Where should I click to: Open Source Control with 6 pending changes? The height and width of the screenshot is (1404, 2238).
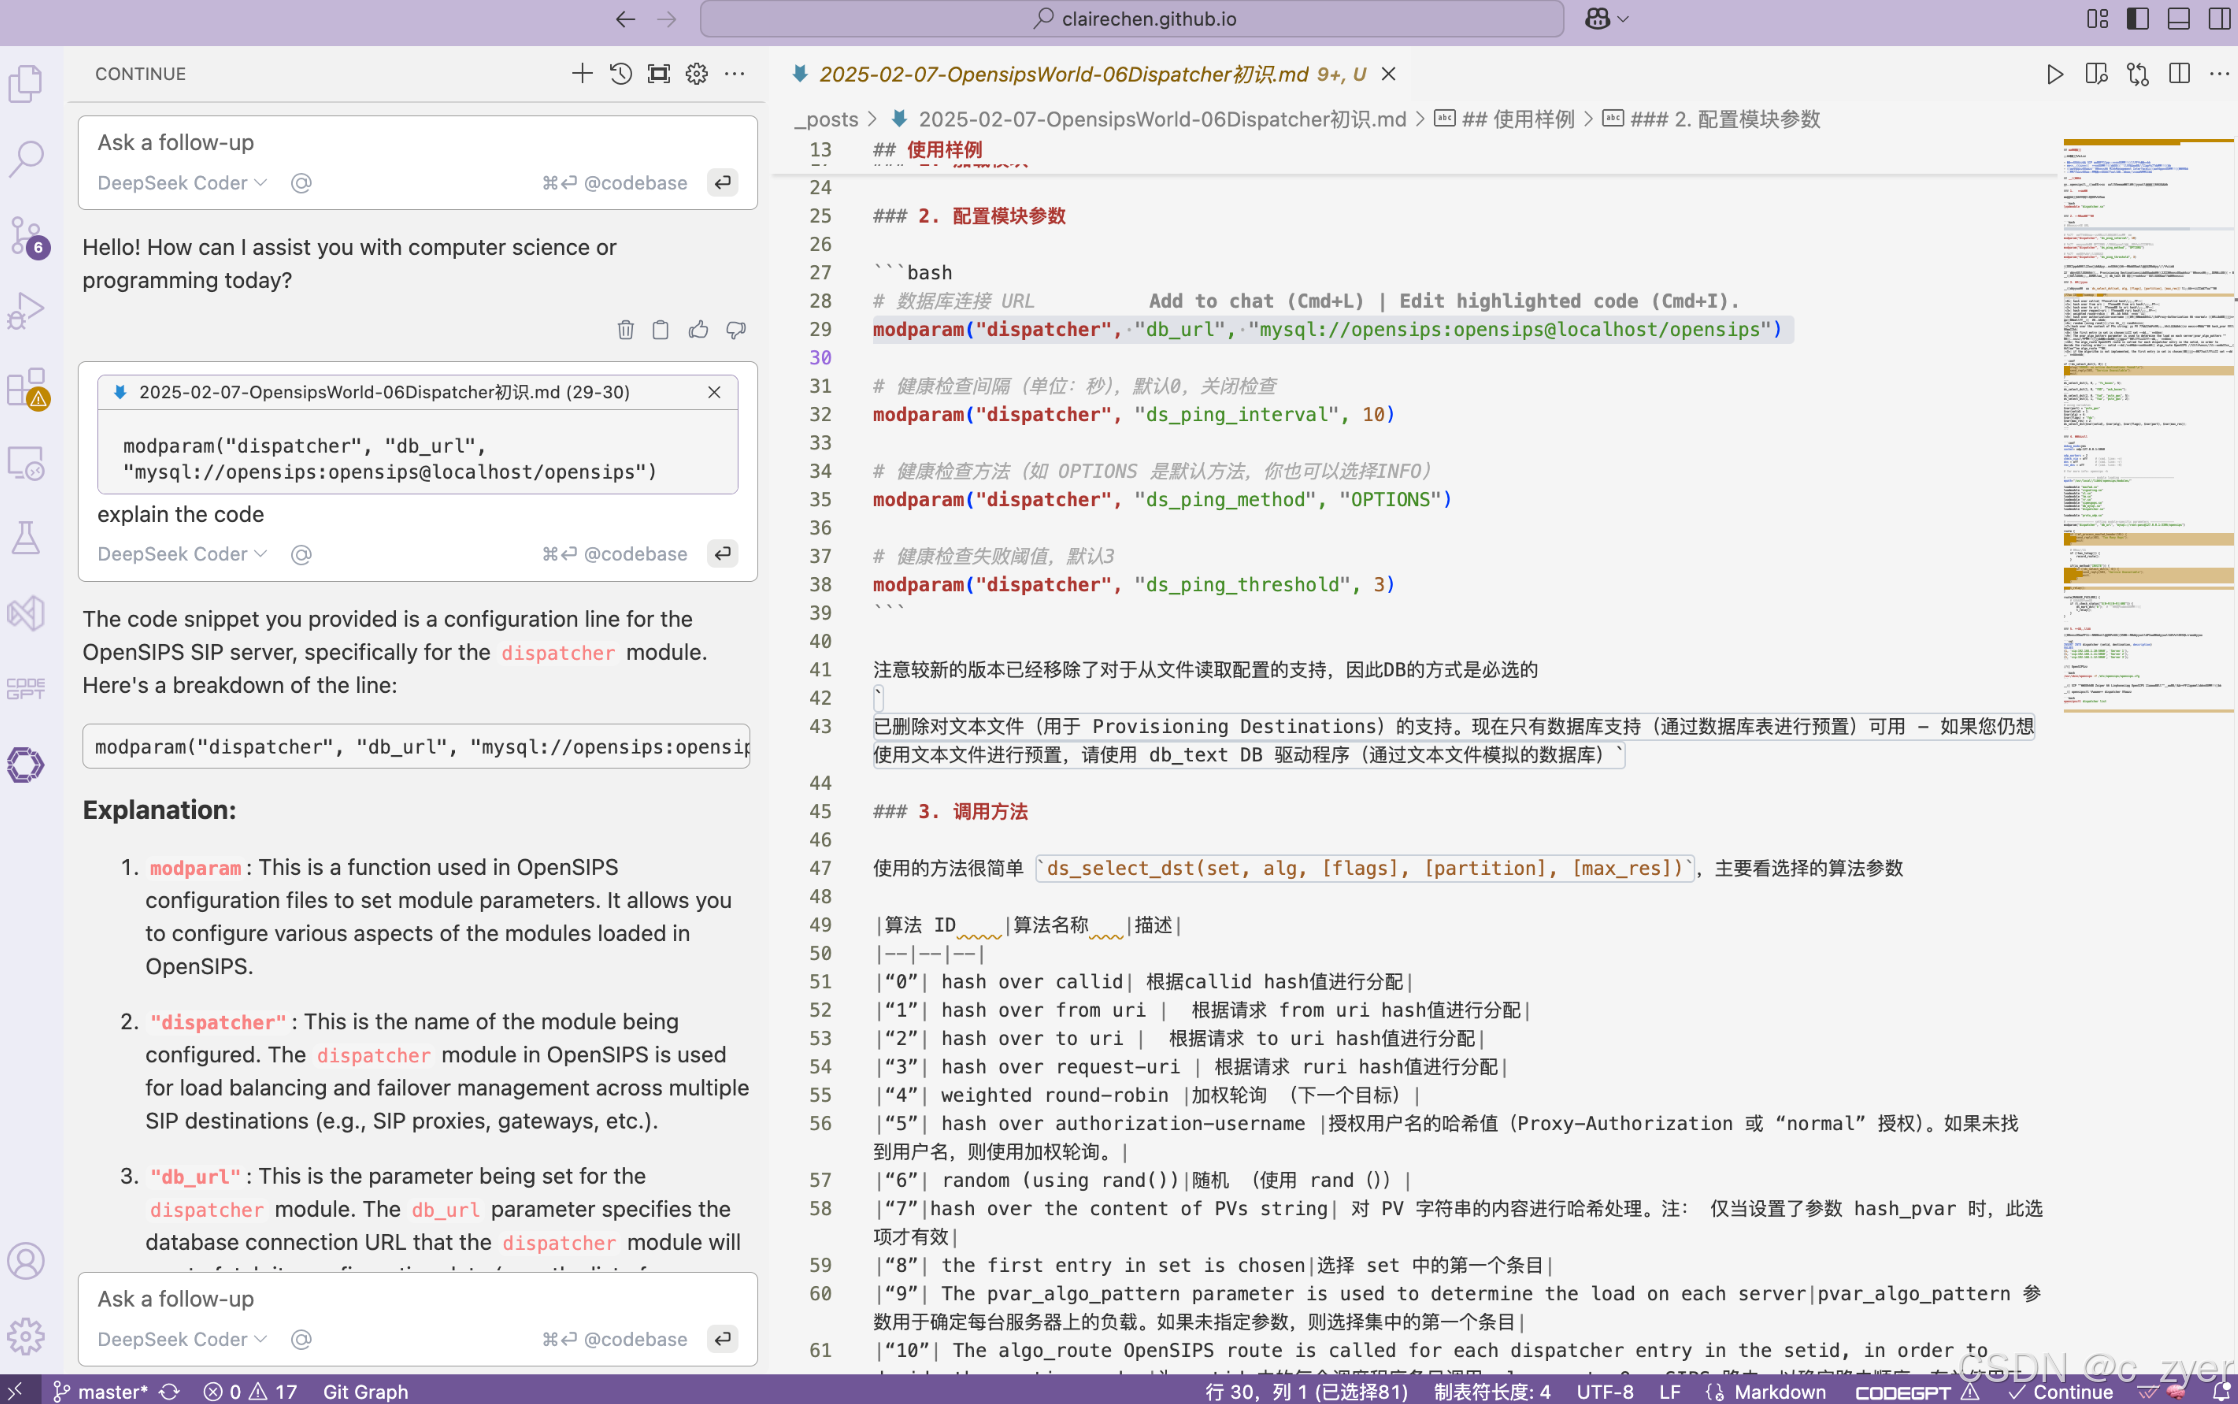coord(26,236)
